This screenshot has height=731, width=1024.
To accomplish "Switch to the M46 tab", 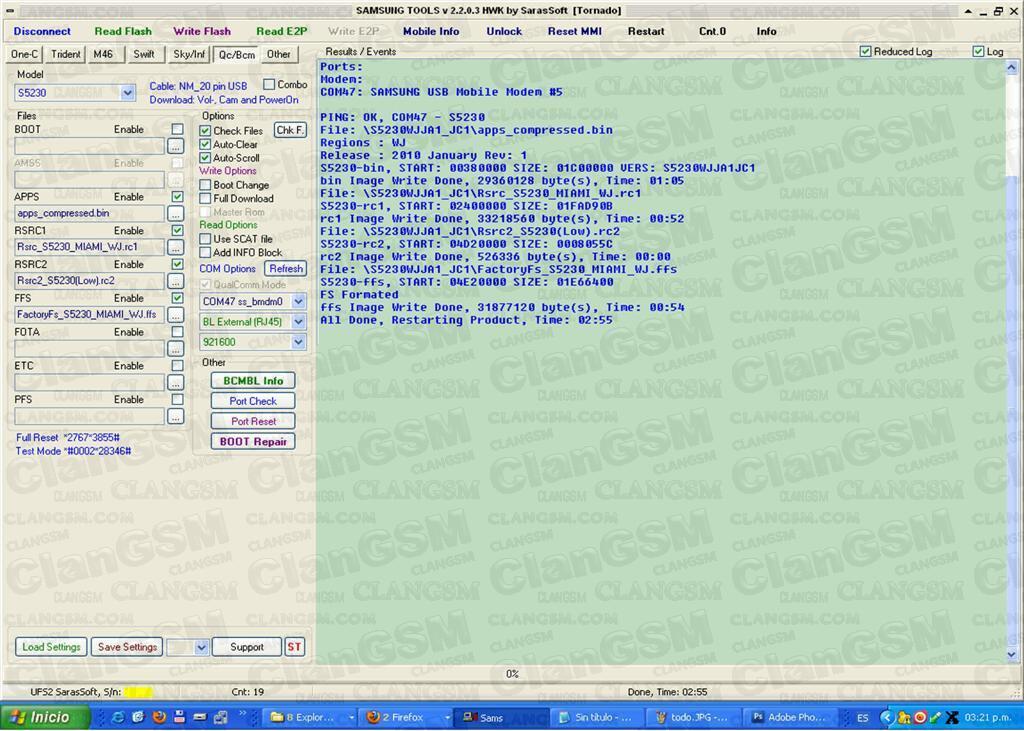I will [103, 54].
